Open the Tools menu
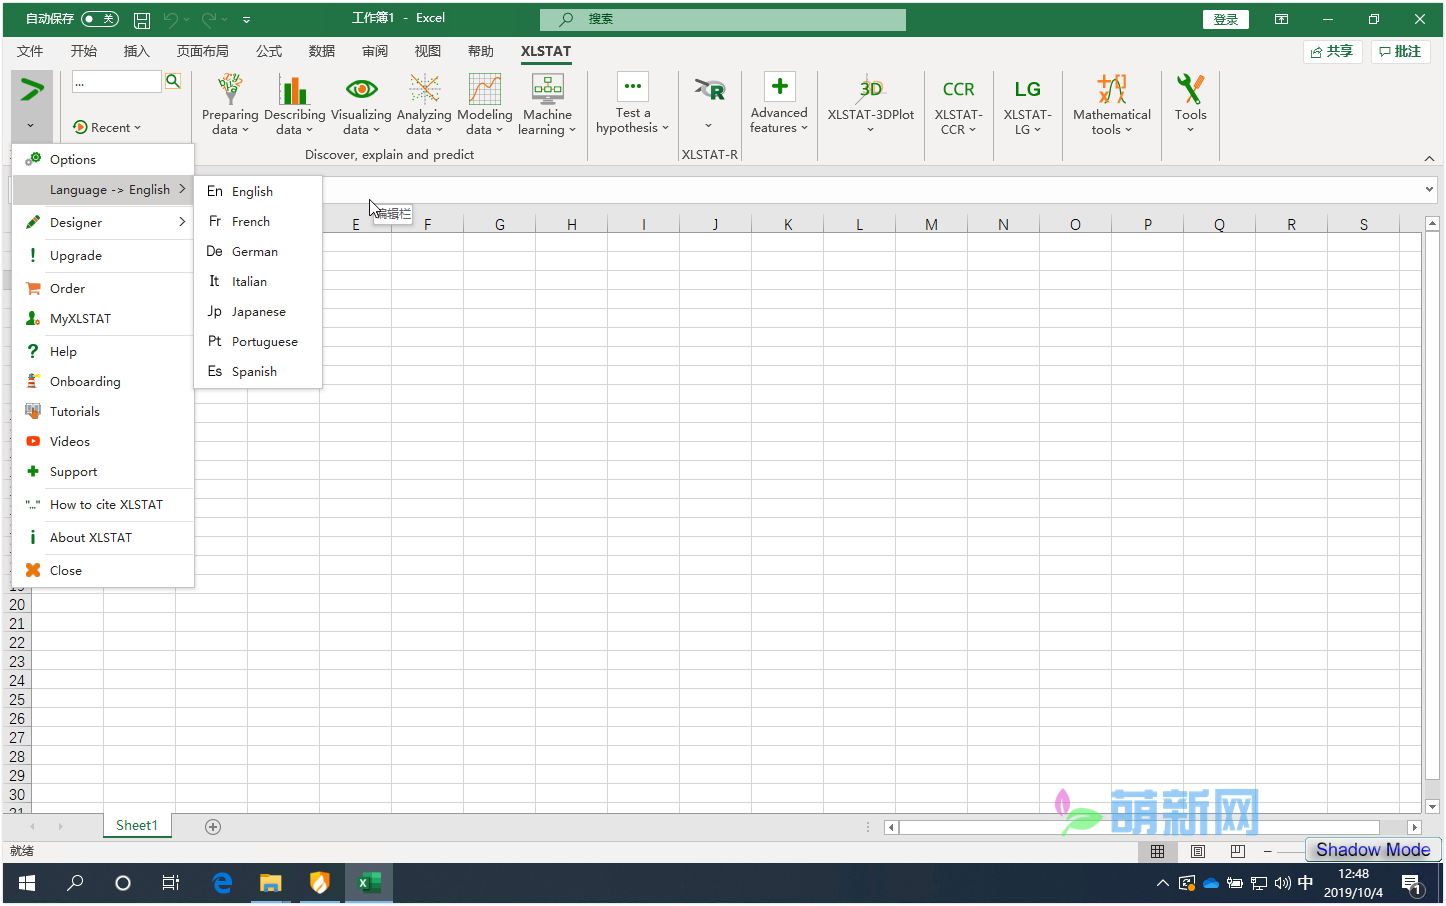Screen dimensions: 1446x906 [1190, 104]
